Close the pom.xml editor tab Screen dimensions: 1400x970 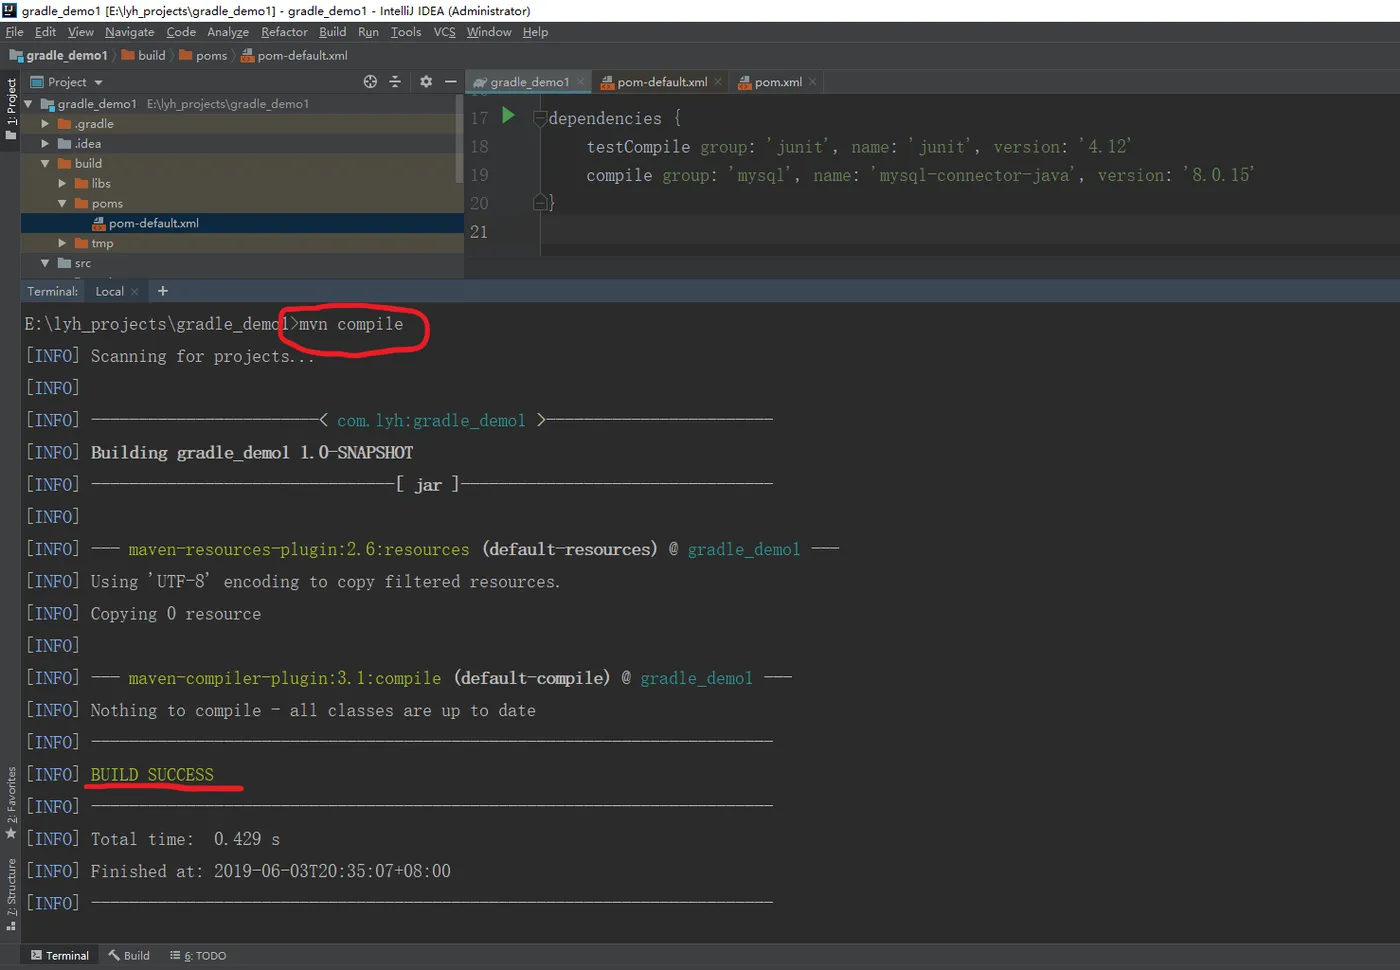pyautogui.click(x=812, y=82)
